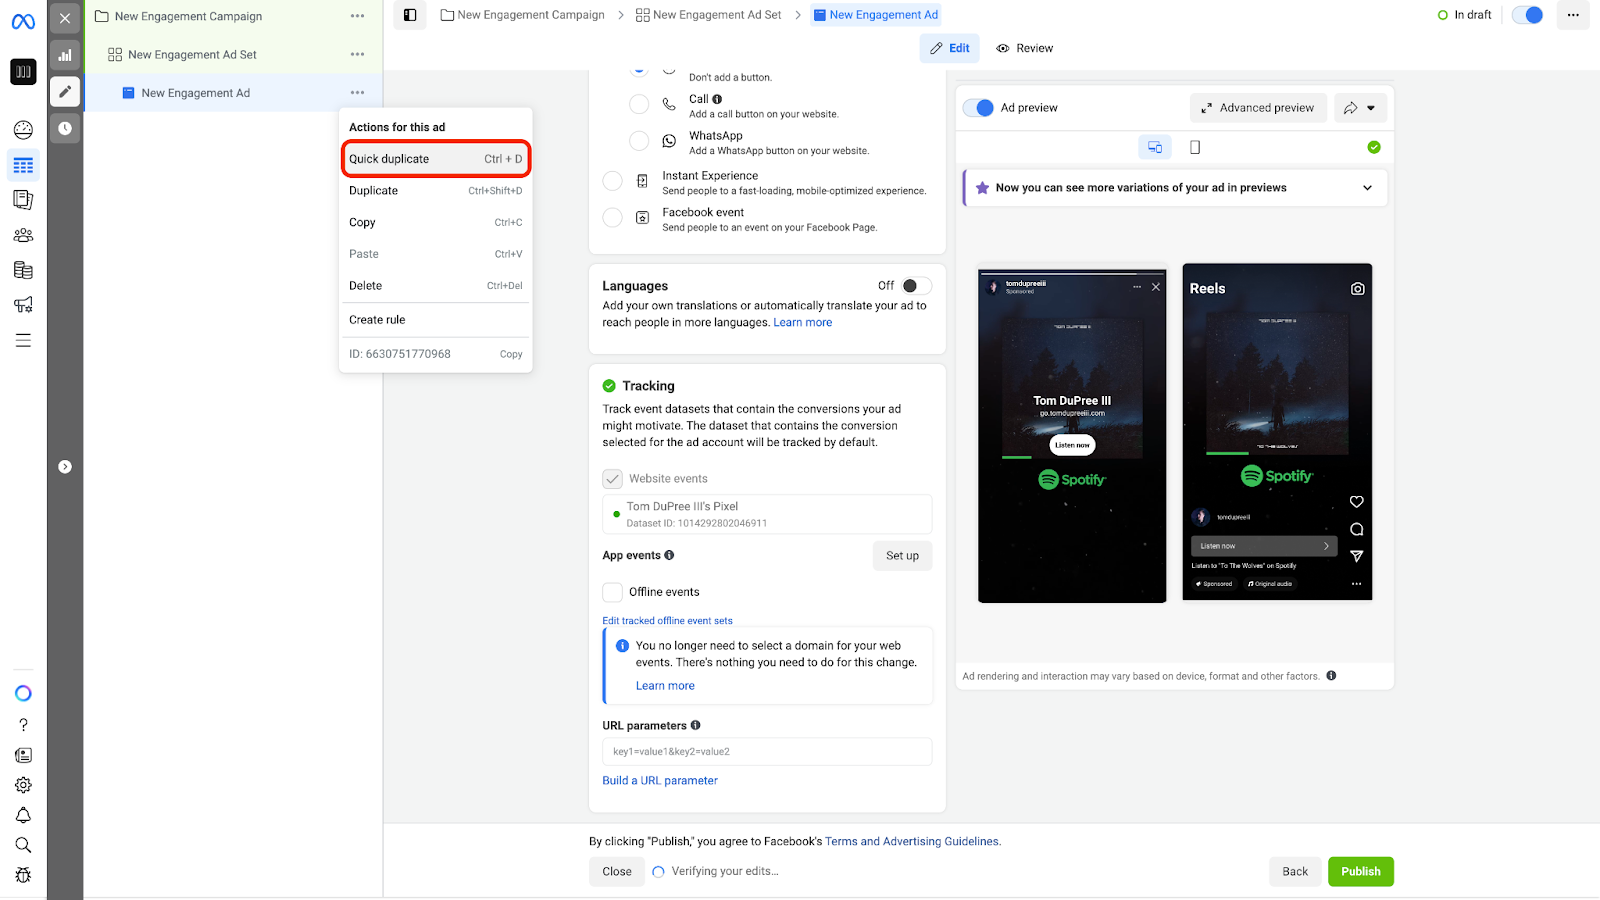
Task: Open the billing and payments icon
Action: click(x=23, y=270)
